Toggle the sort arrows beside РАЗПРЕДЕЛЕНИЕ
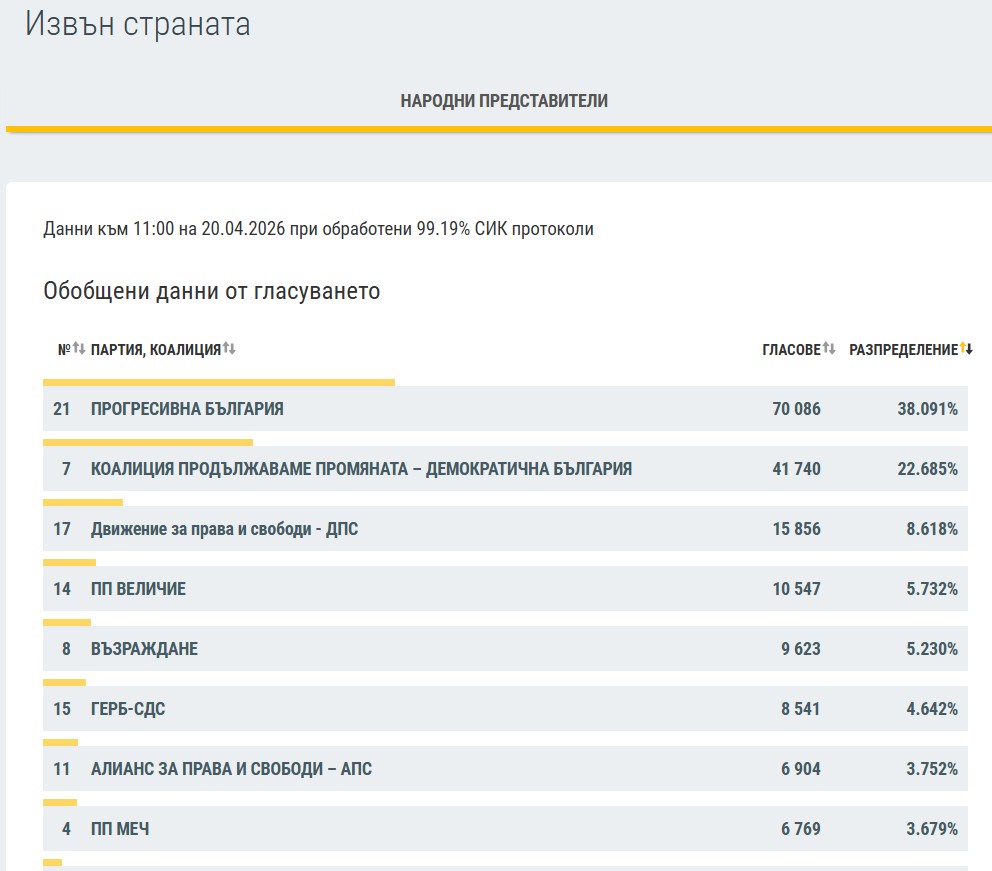992x871 pixels. tap(966, 349)
